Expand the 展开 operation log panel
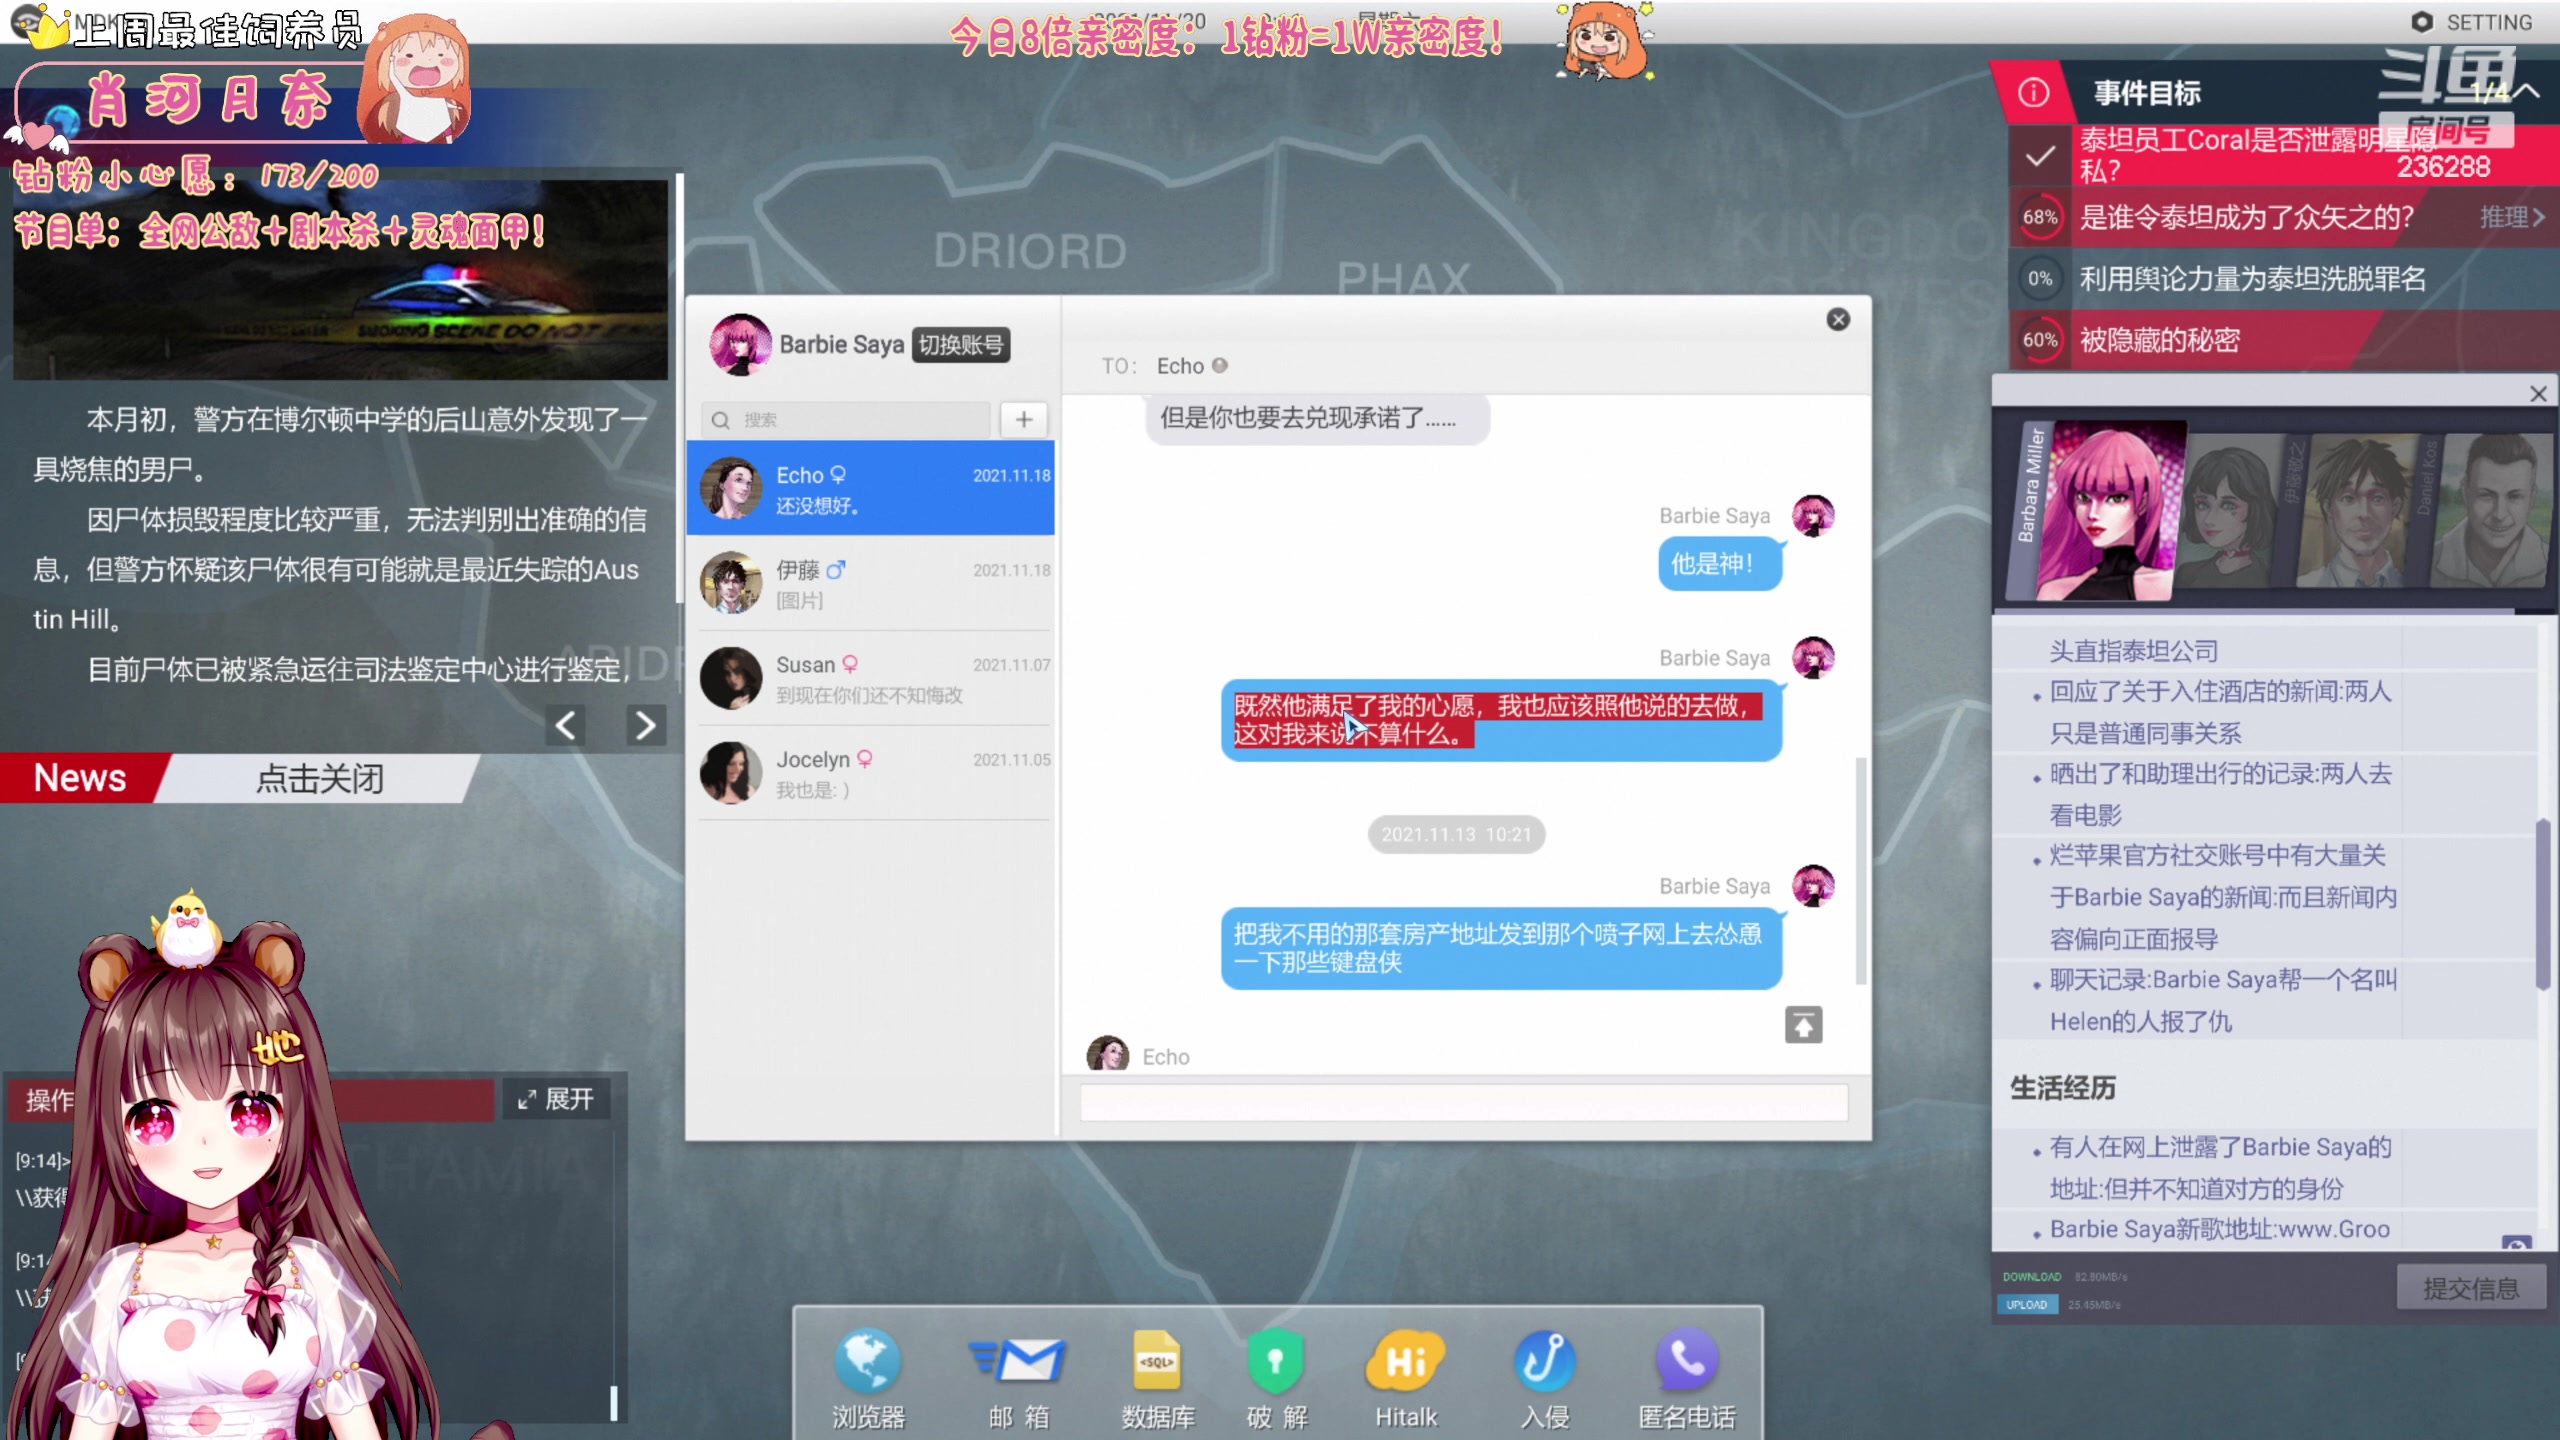 556,1099
